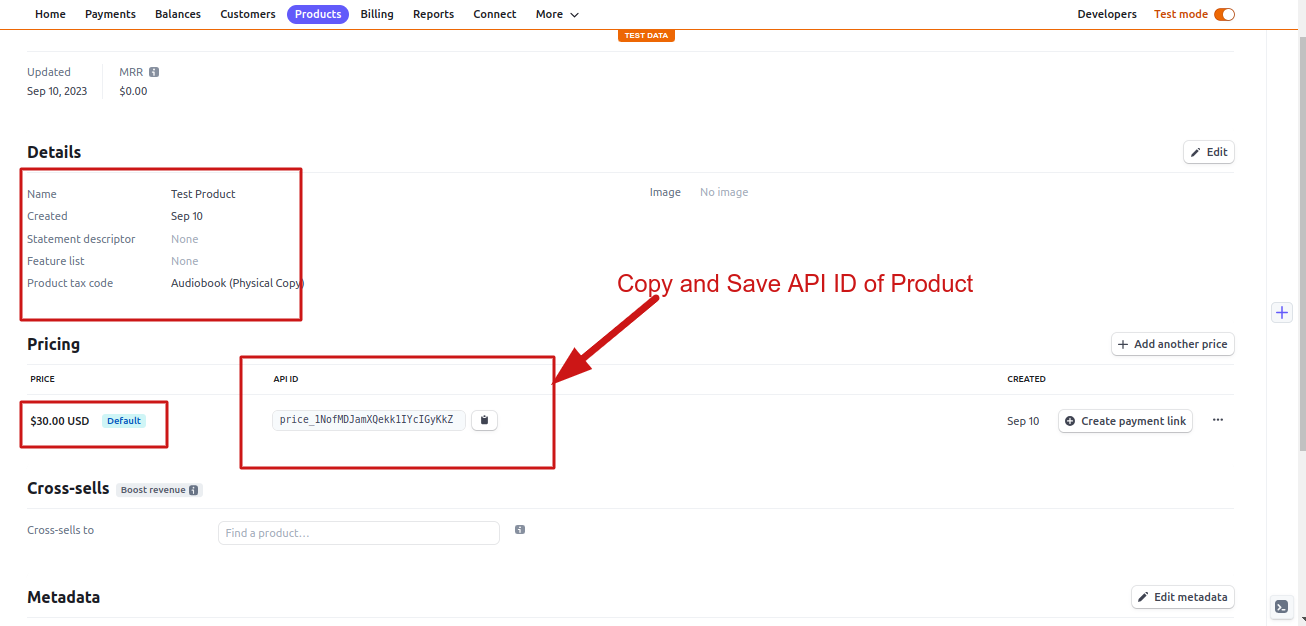1306x626 pixels.
Task: Click Edit metadata button
Action: coord(1183,597)
